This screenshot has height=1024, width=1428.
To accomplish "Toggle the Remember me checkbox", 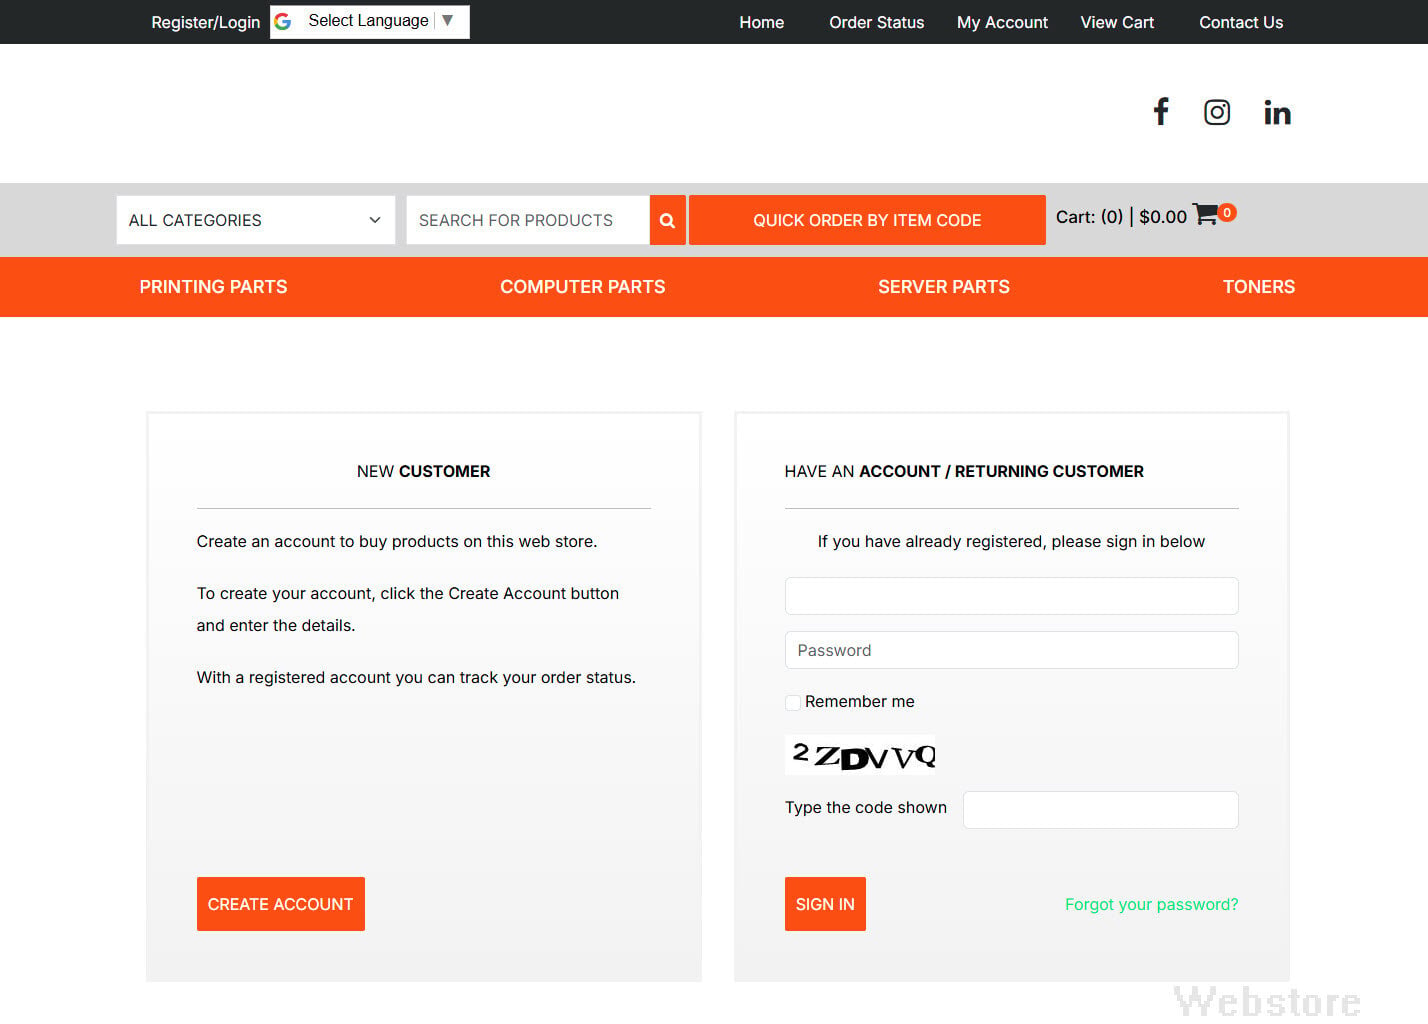I will point(793,702).
